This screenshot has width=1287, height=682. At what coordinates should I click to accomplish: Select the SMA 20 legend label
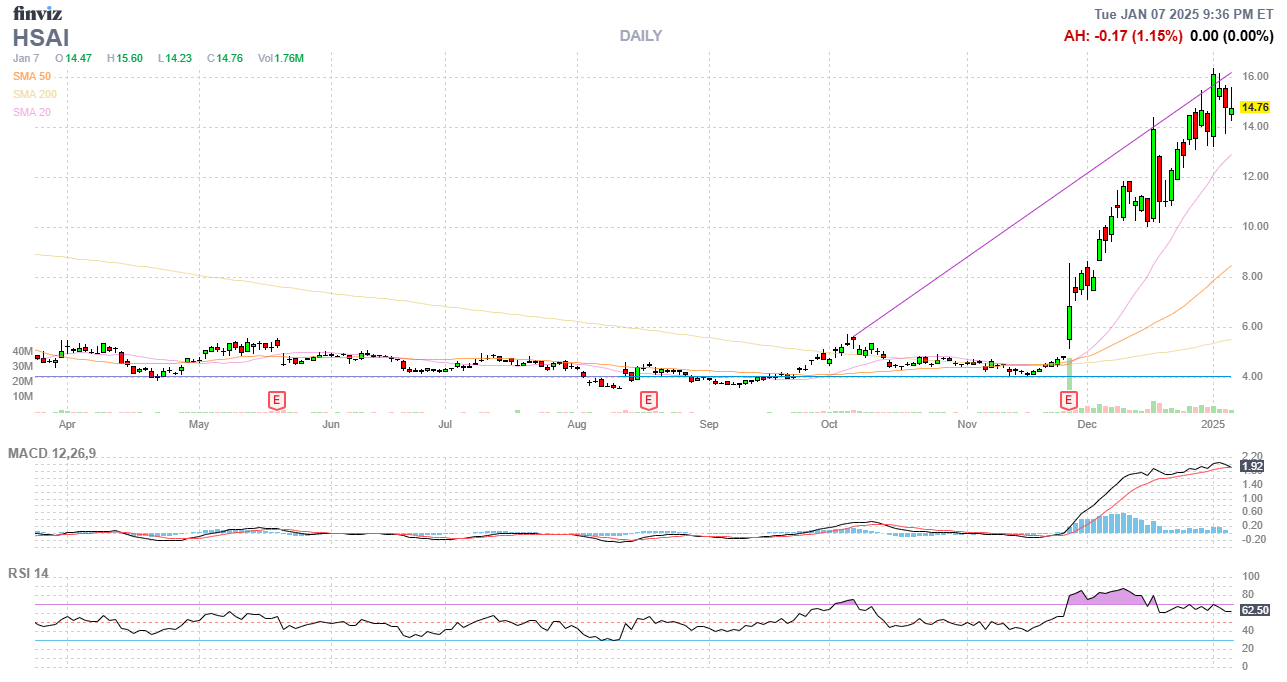coord(32,112)
